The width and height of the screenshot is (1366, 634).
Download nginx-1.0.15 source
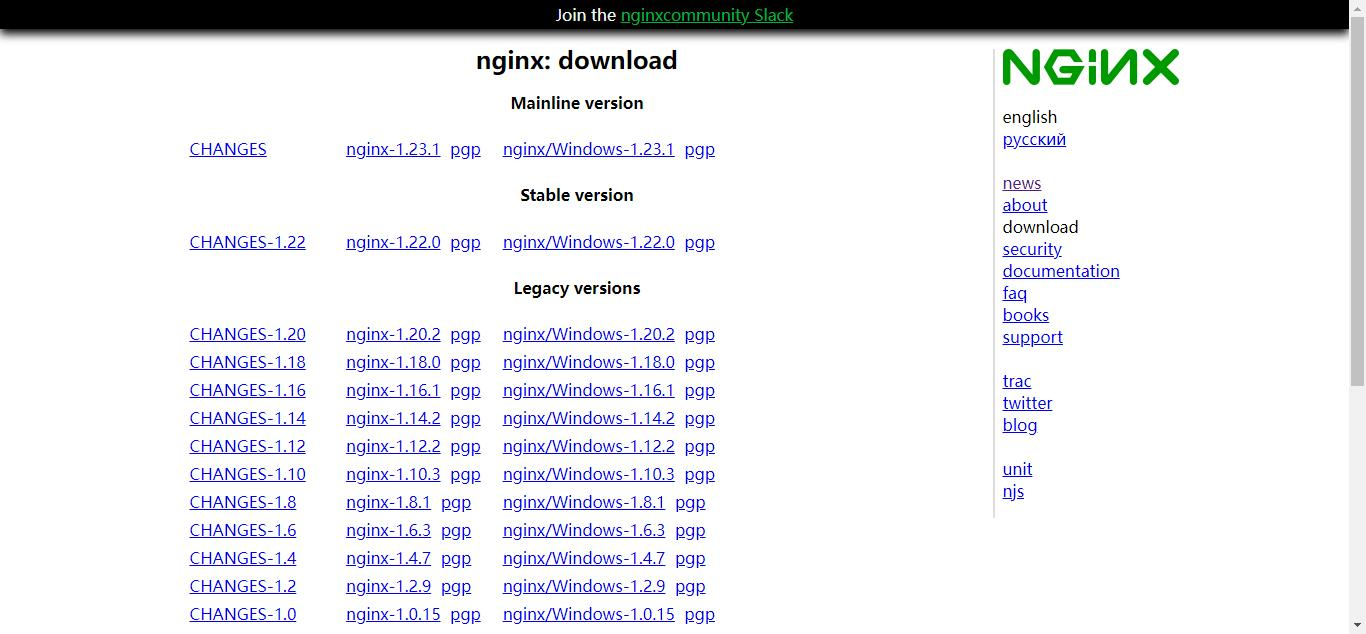click(393, 614)
